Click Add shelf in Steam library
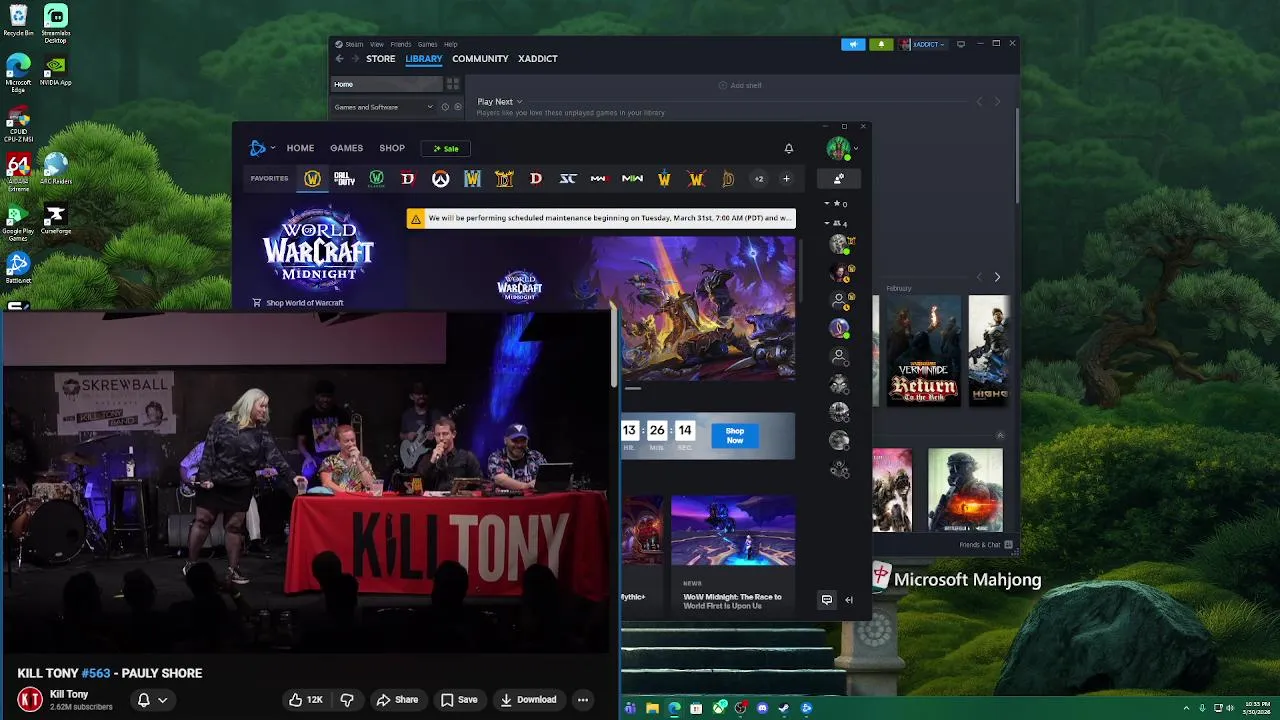 click(x=740, y=86)
